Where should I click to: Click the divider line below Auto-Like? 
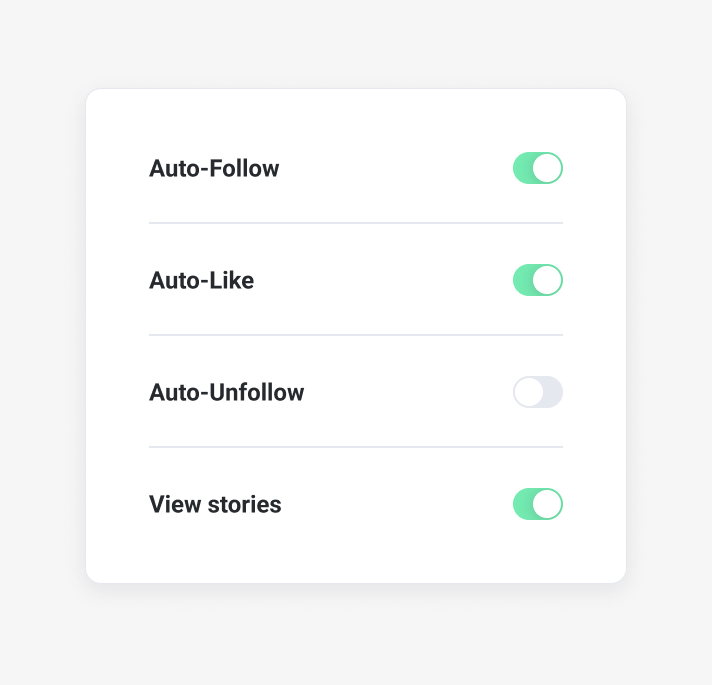tap(356, 335)
